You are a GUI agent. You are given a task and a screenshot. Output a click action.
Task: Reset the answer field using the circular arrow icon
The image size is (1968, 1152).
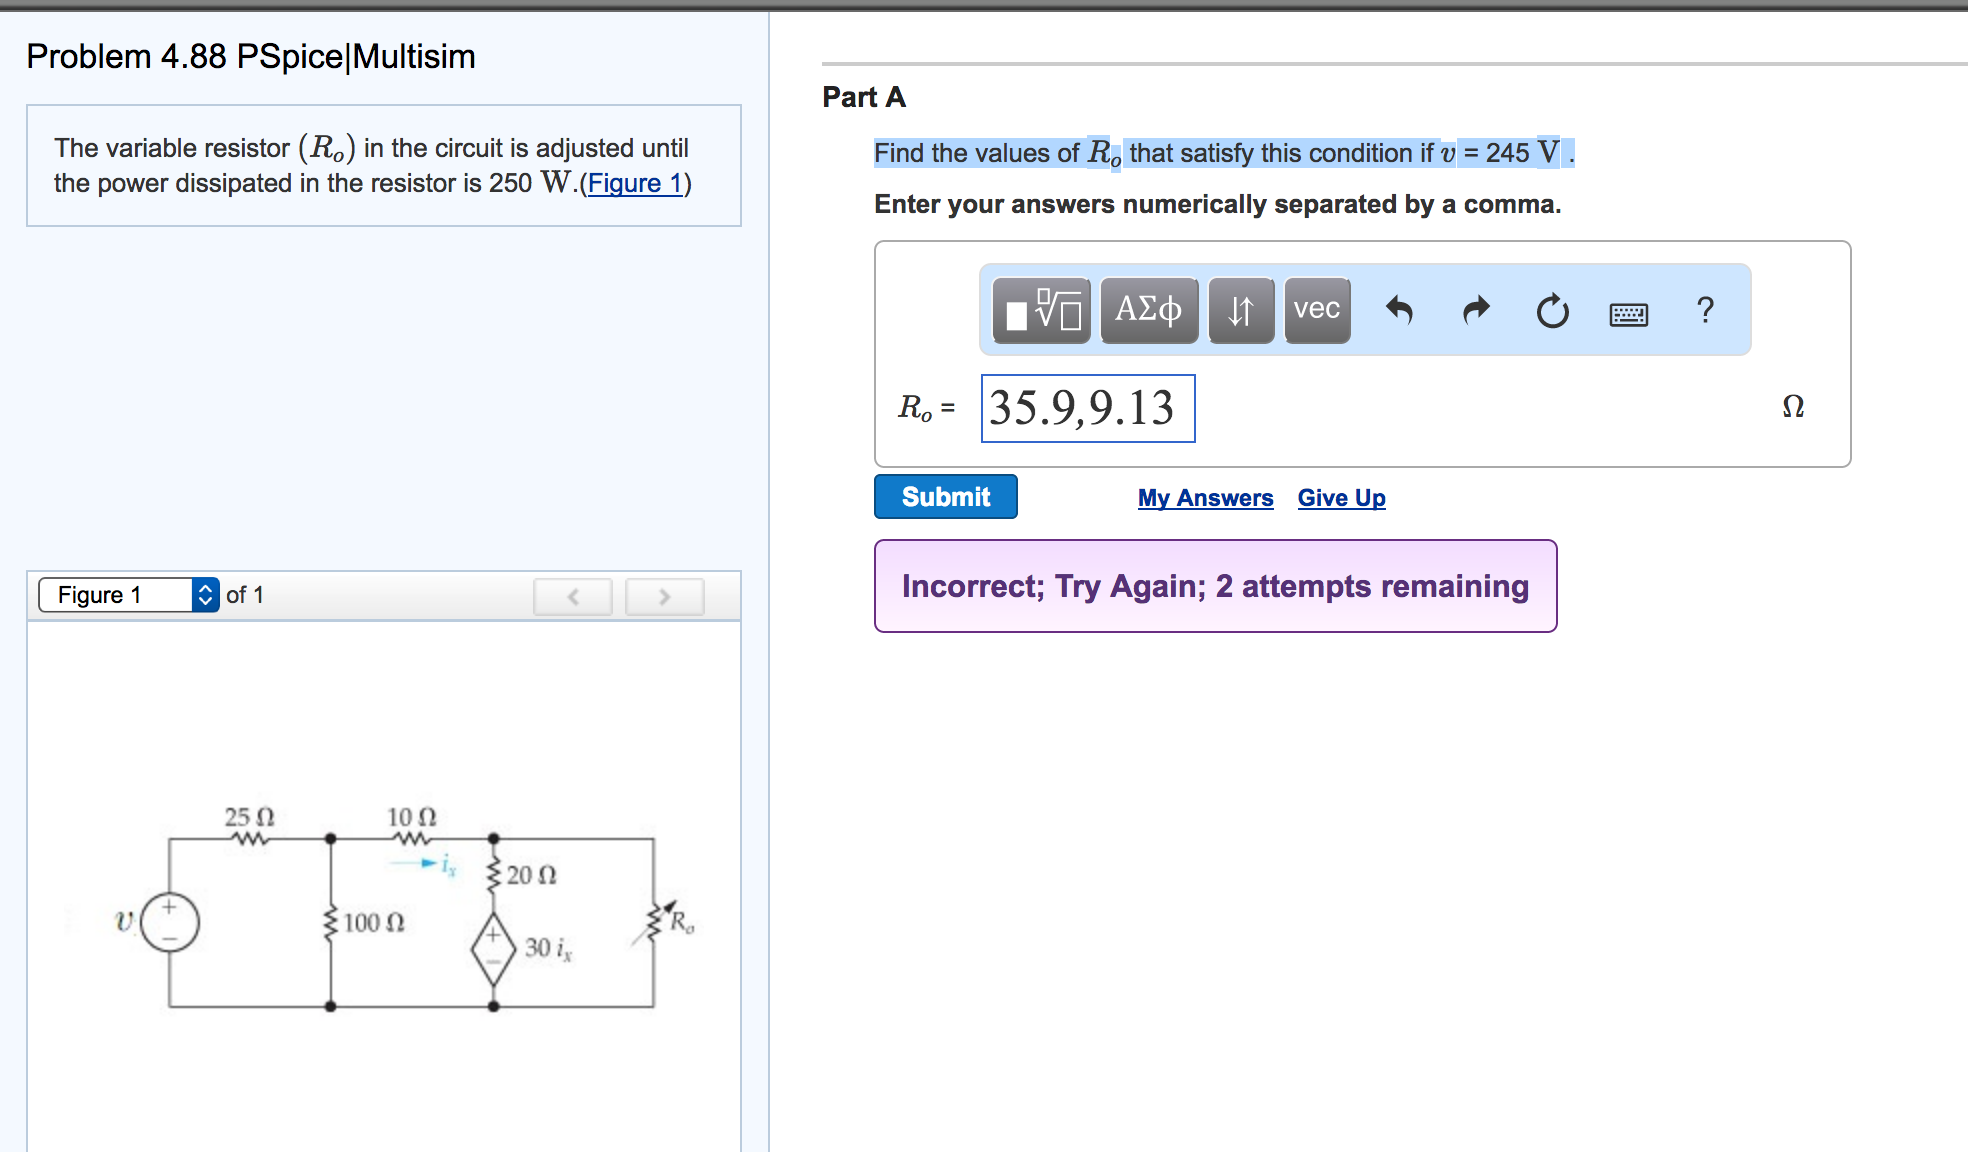1551,311
